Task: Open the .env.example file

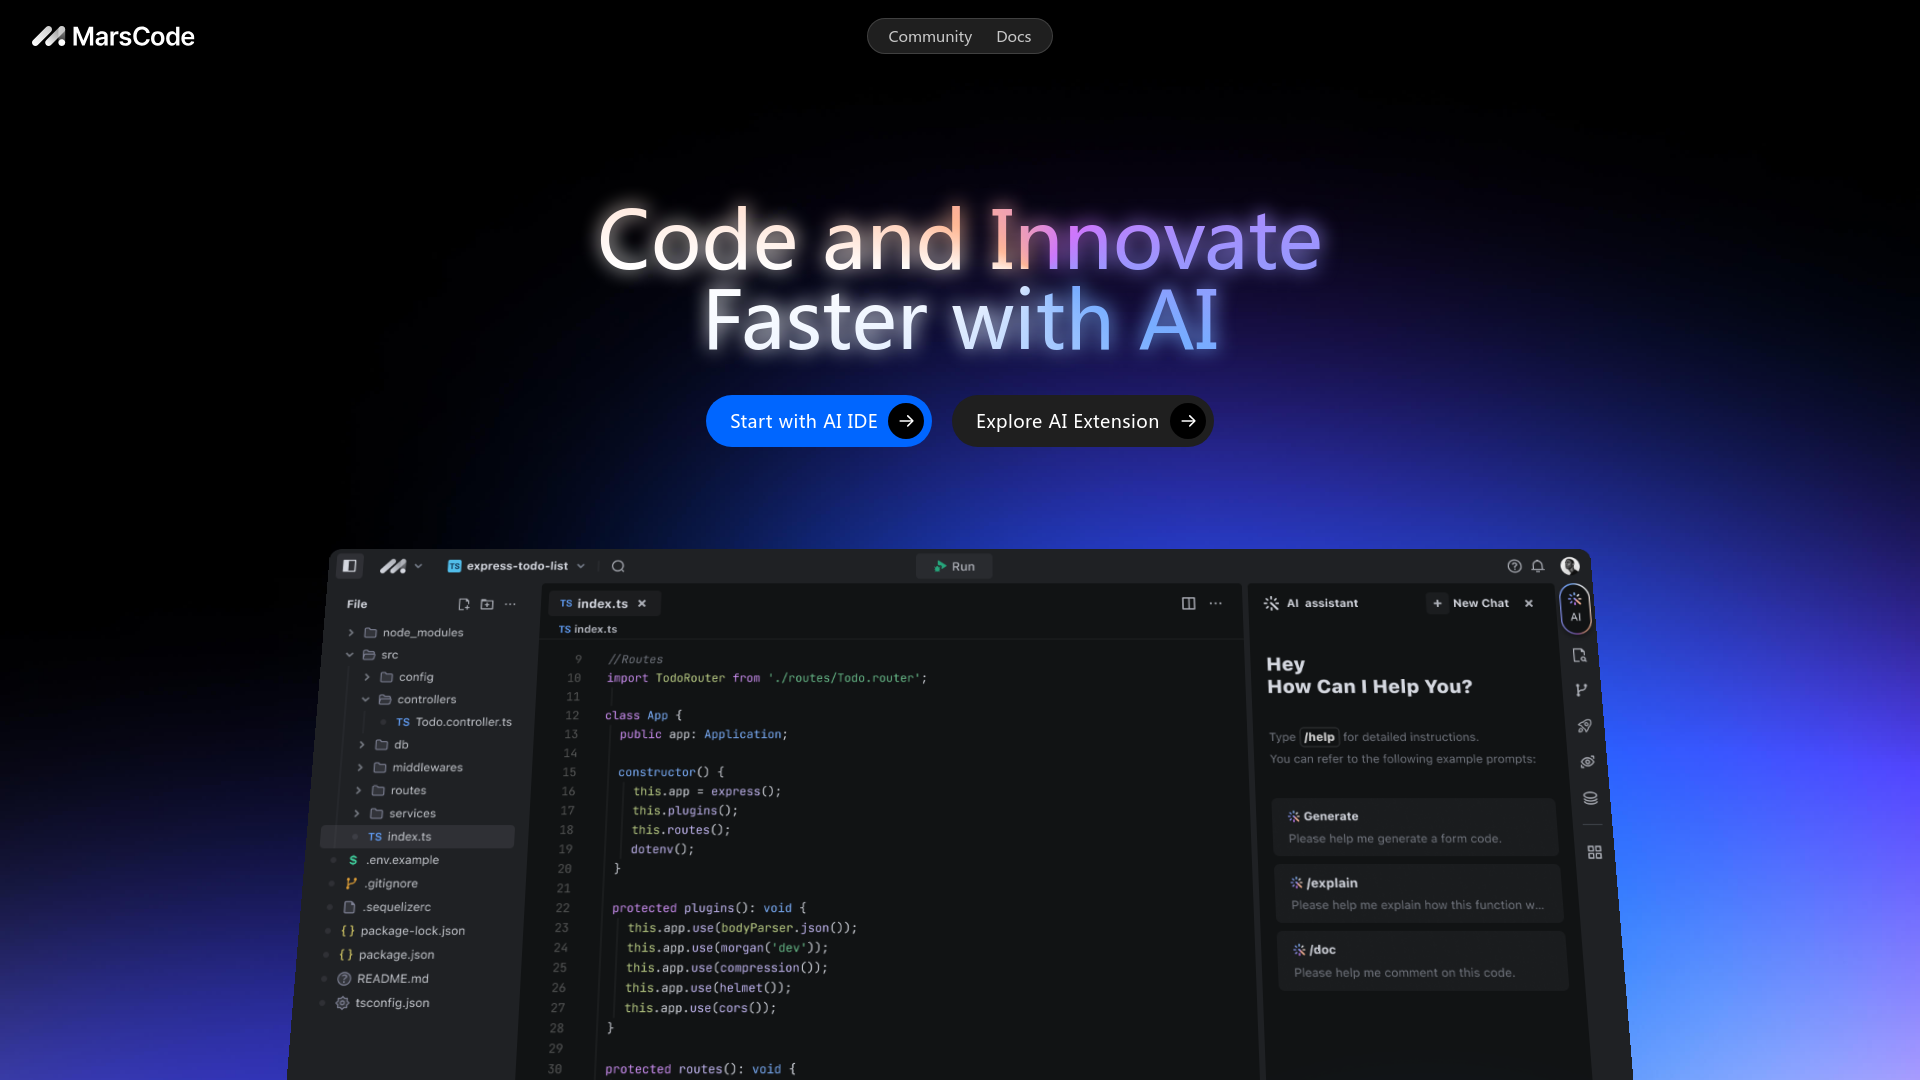Action: pyautogui.click(x=393, y=860)
